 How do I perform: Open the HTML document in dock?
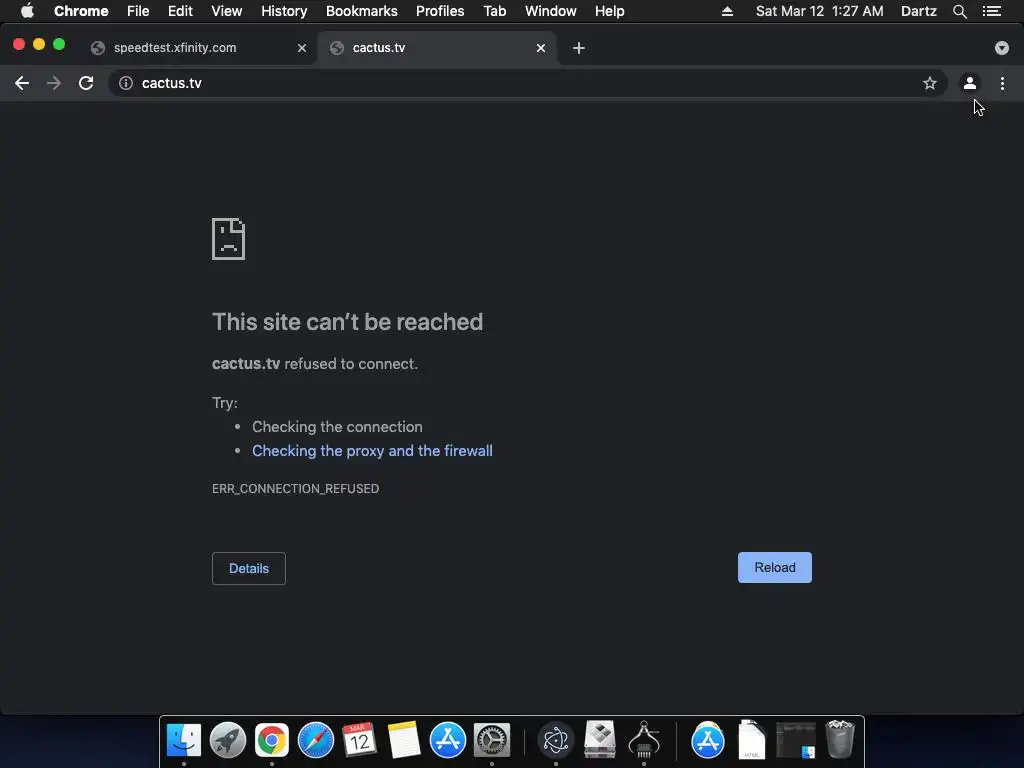point(751,740)
